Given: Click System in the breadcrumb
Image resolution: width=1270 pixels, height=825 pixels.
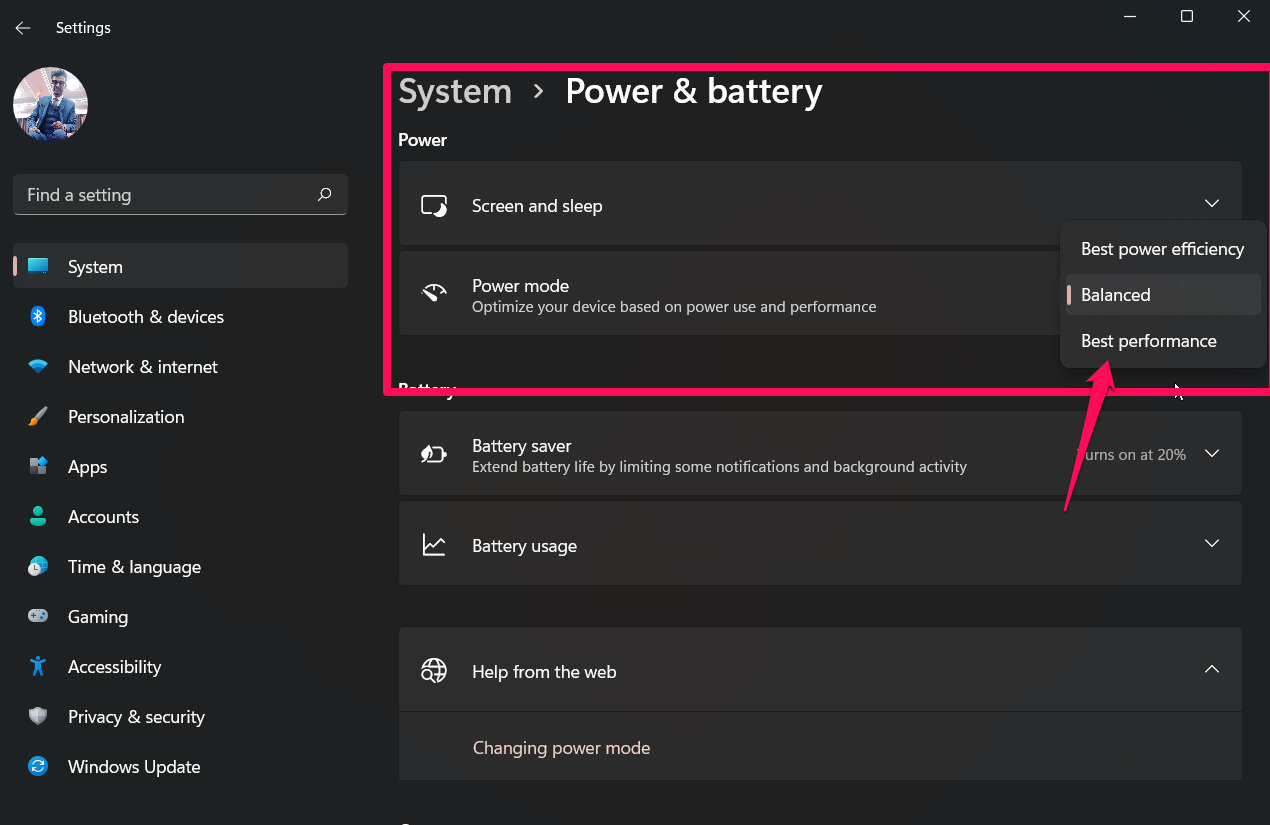Looking at the screenshot, I should [x=455, y=91].
